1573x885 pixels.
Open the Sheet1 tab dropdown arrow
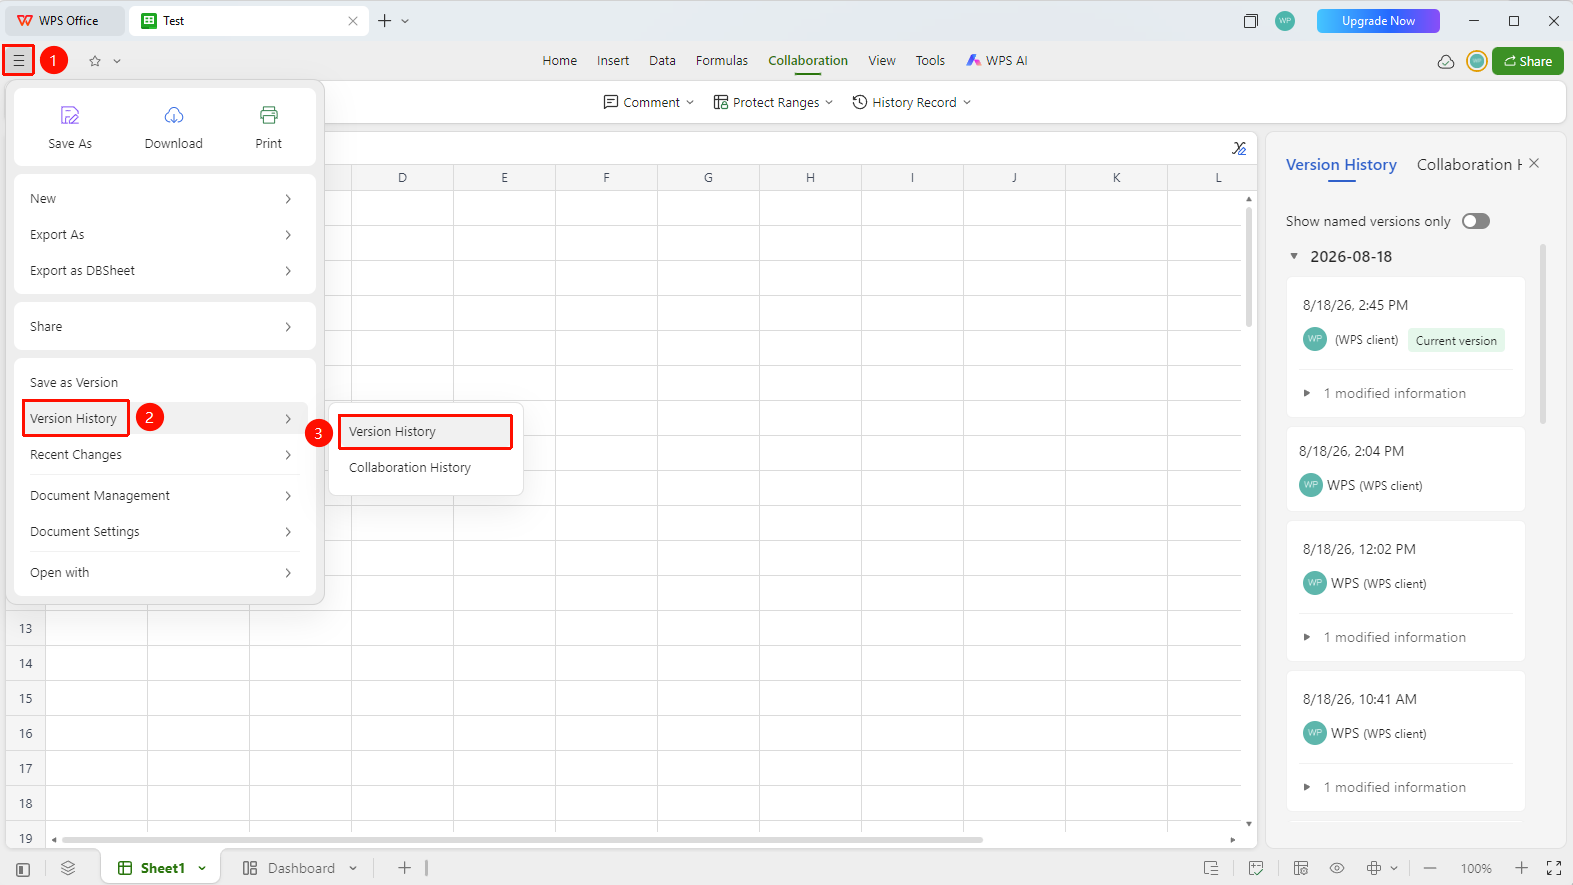pos(202,868)
